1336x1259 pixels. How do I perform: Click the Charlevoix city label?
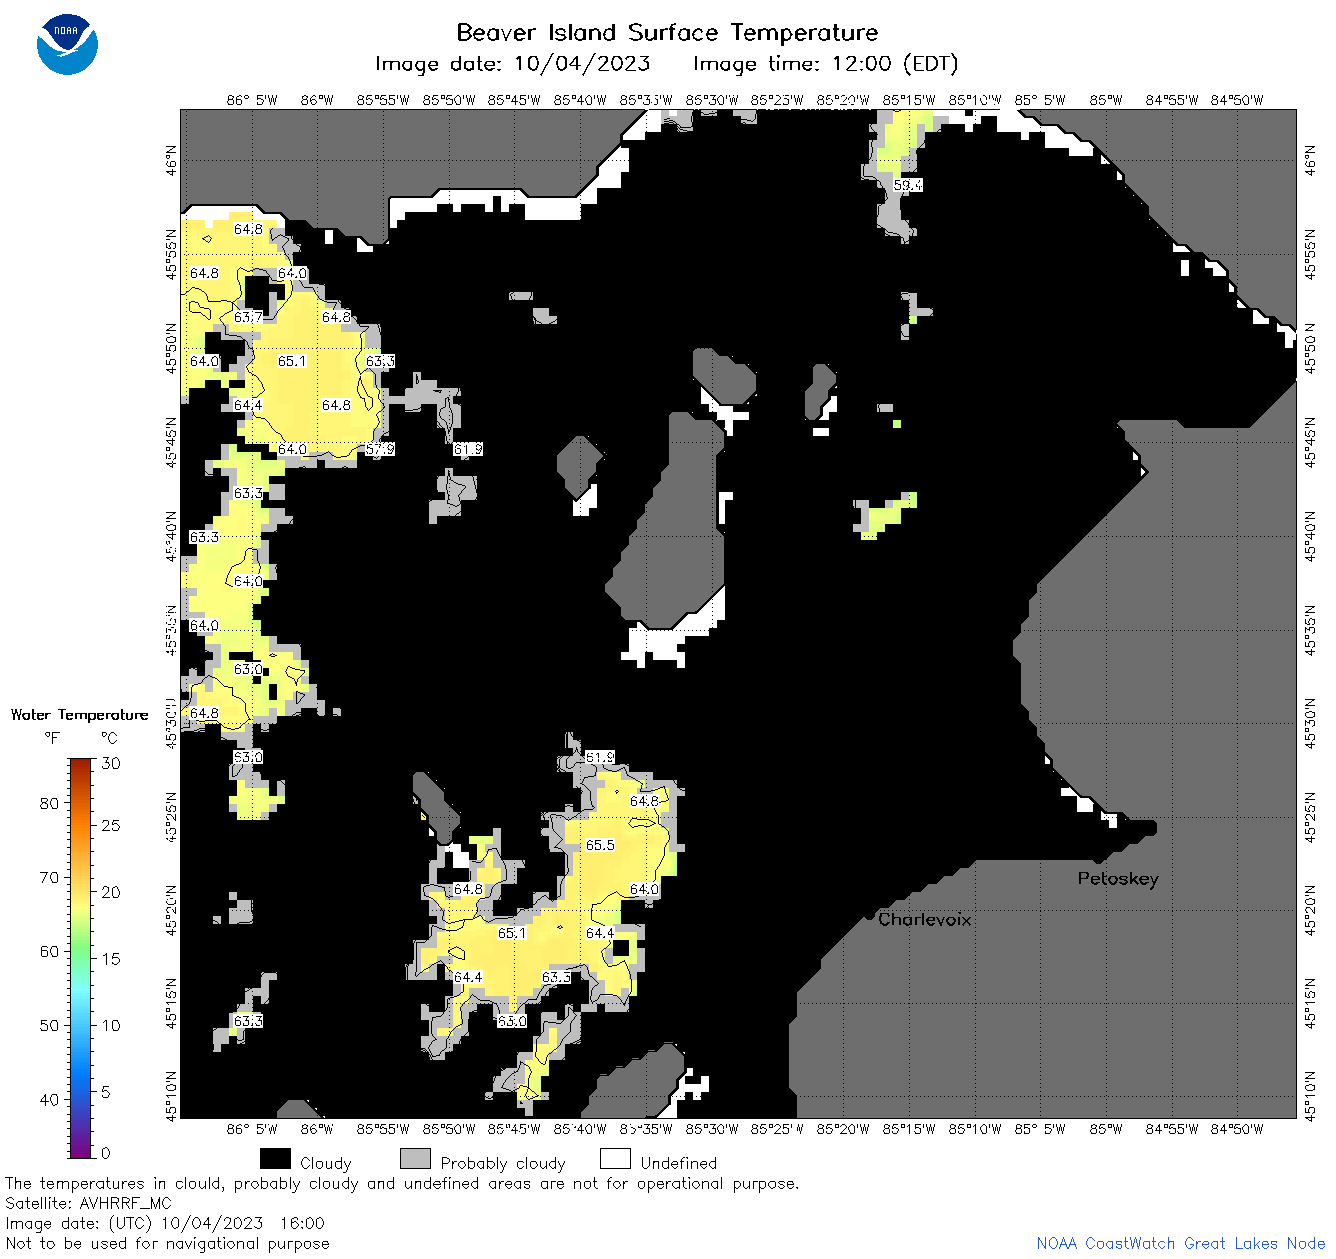click(x=924, y=919)
